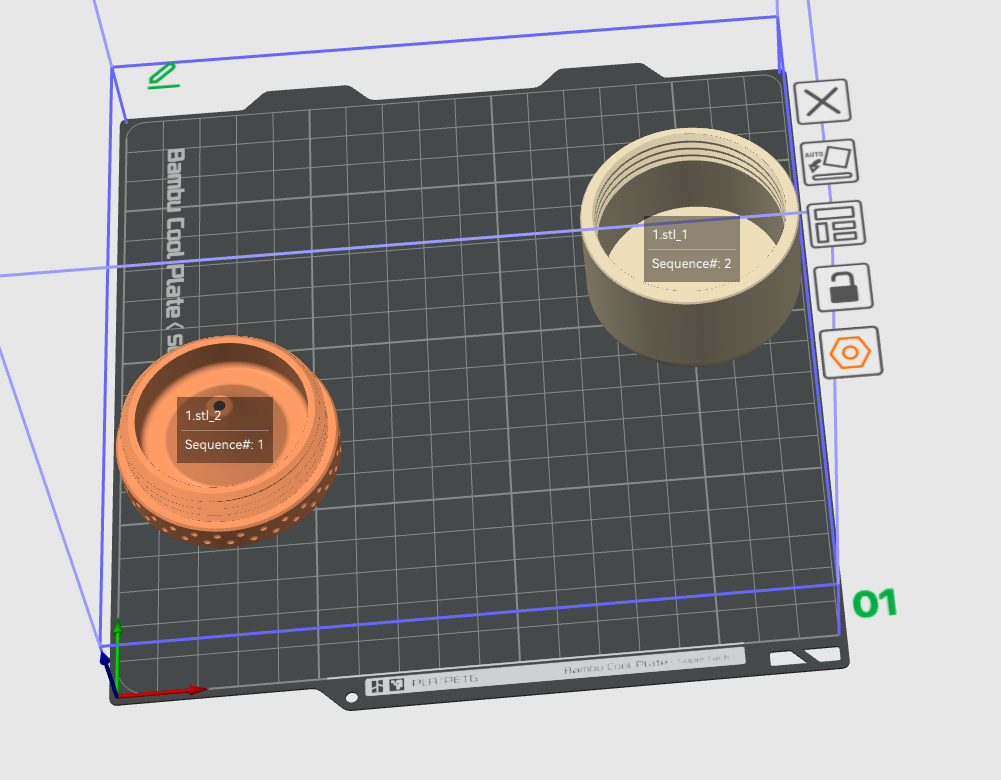Viewport: 1001px width, 780px height.
Task: Click the '1.stl_2' label text
Action: pyautogui.click(x=203, y=416)
